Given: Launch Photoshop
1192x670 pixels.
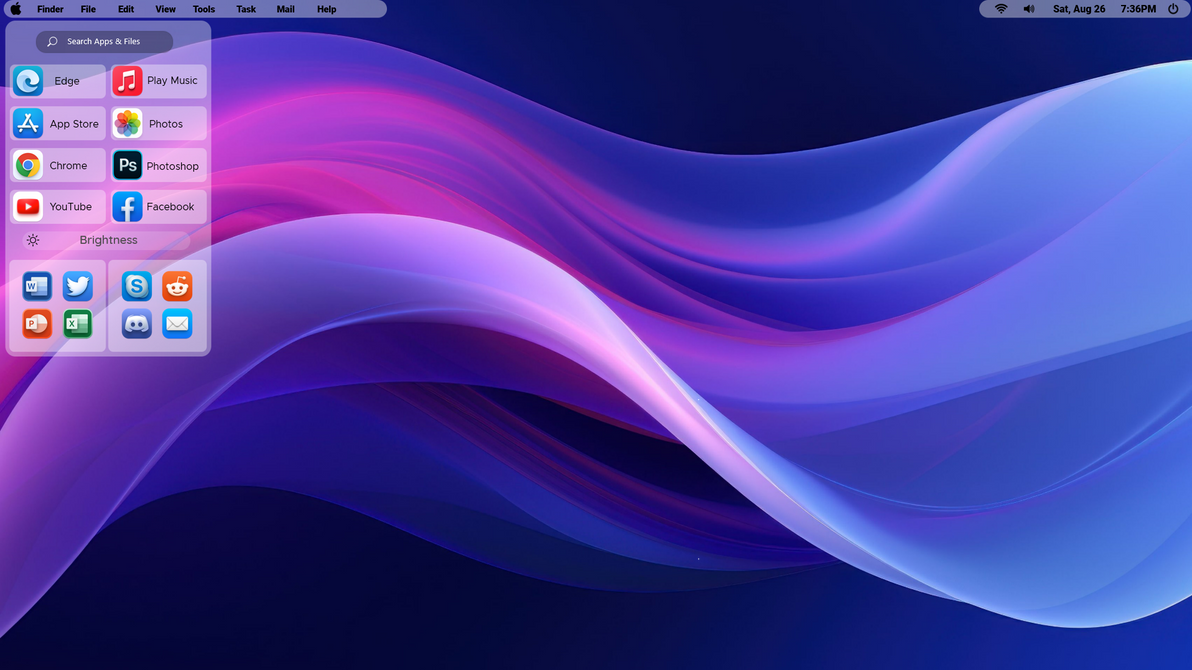Looking at the screenshot, I should pyautogui.click(x=158, y=165).
